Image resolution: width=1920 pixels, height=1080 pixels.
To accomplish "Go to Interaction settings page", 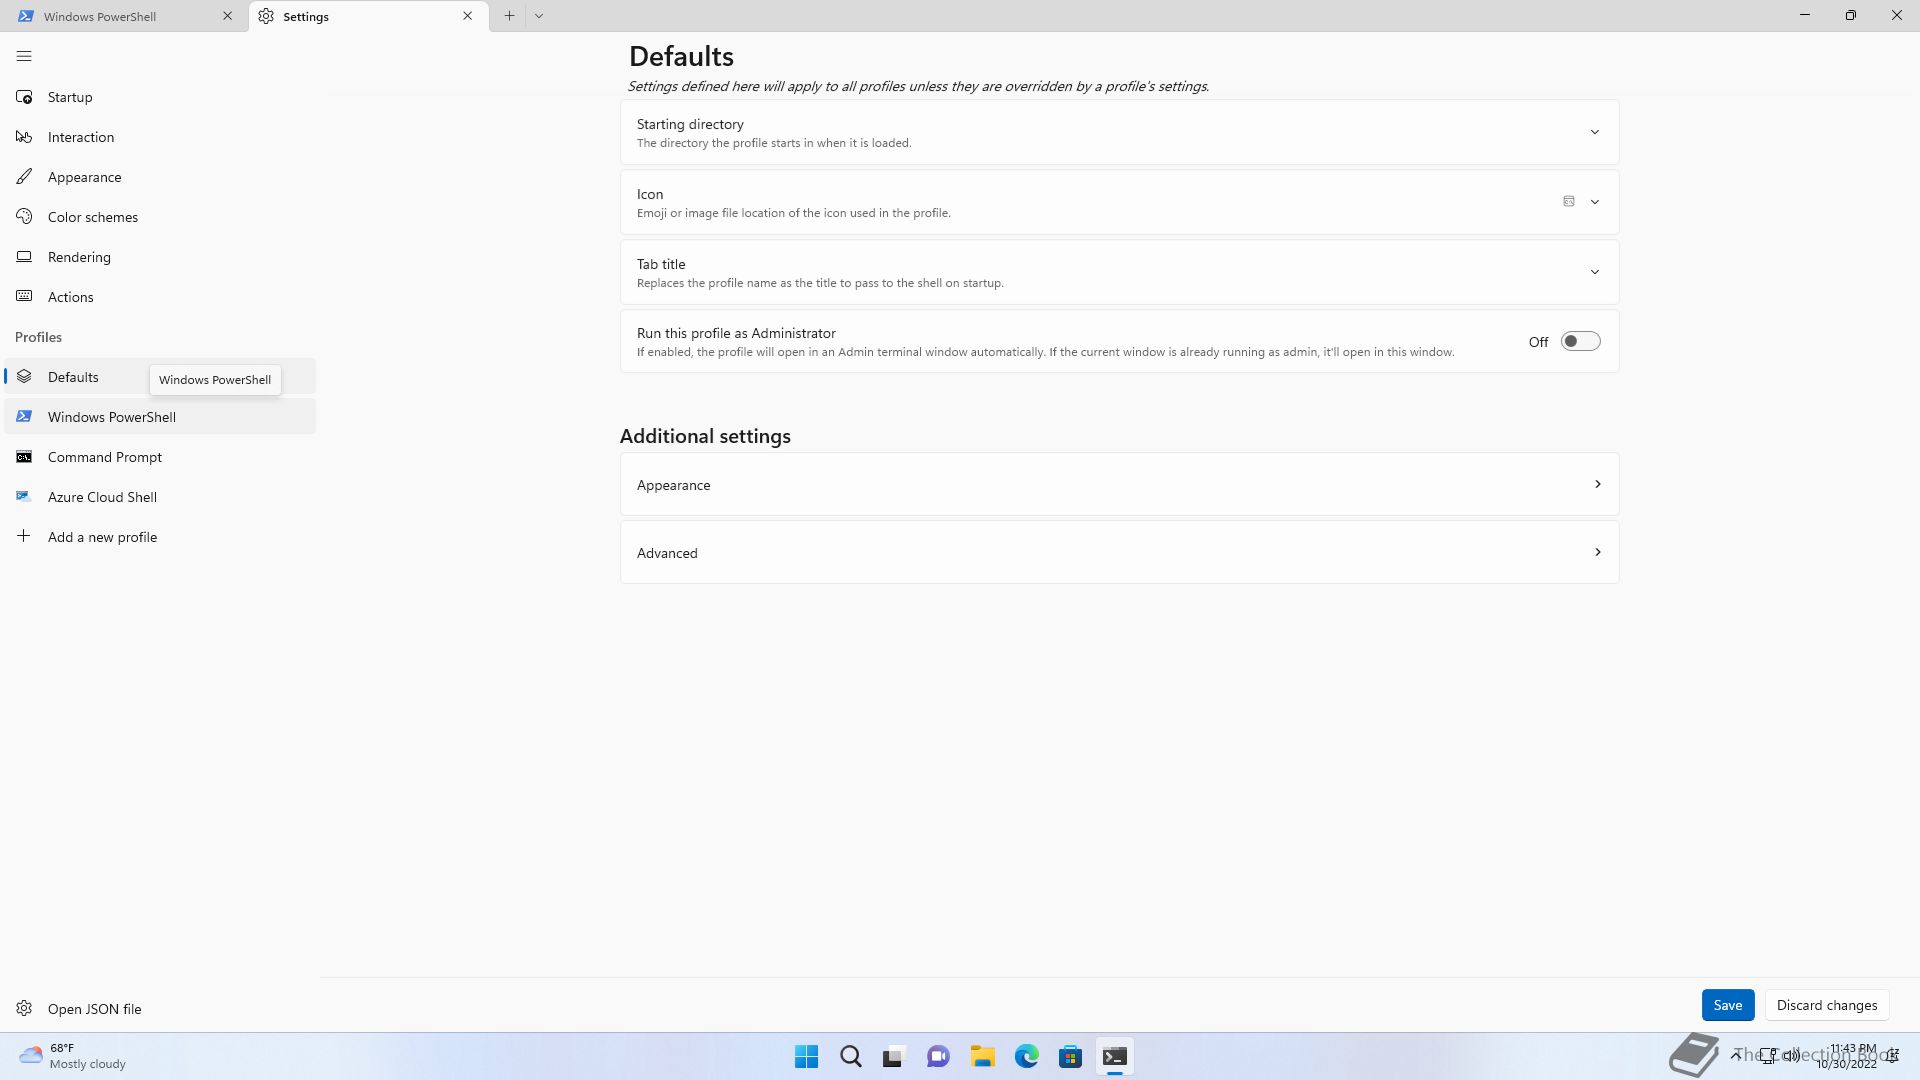I will (160, 137).
